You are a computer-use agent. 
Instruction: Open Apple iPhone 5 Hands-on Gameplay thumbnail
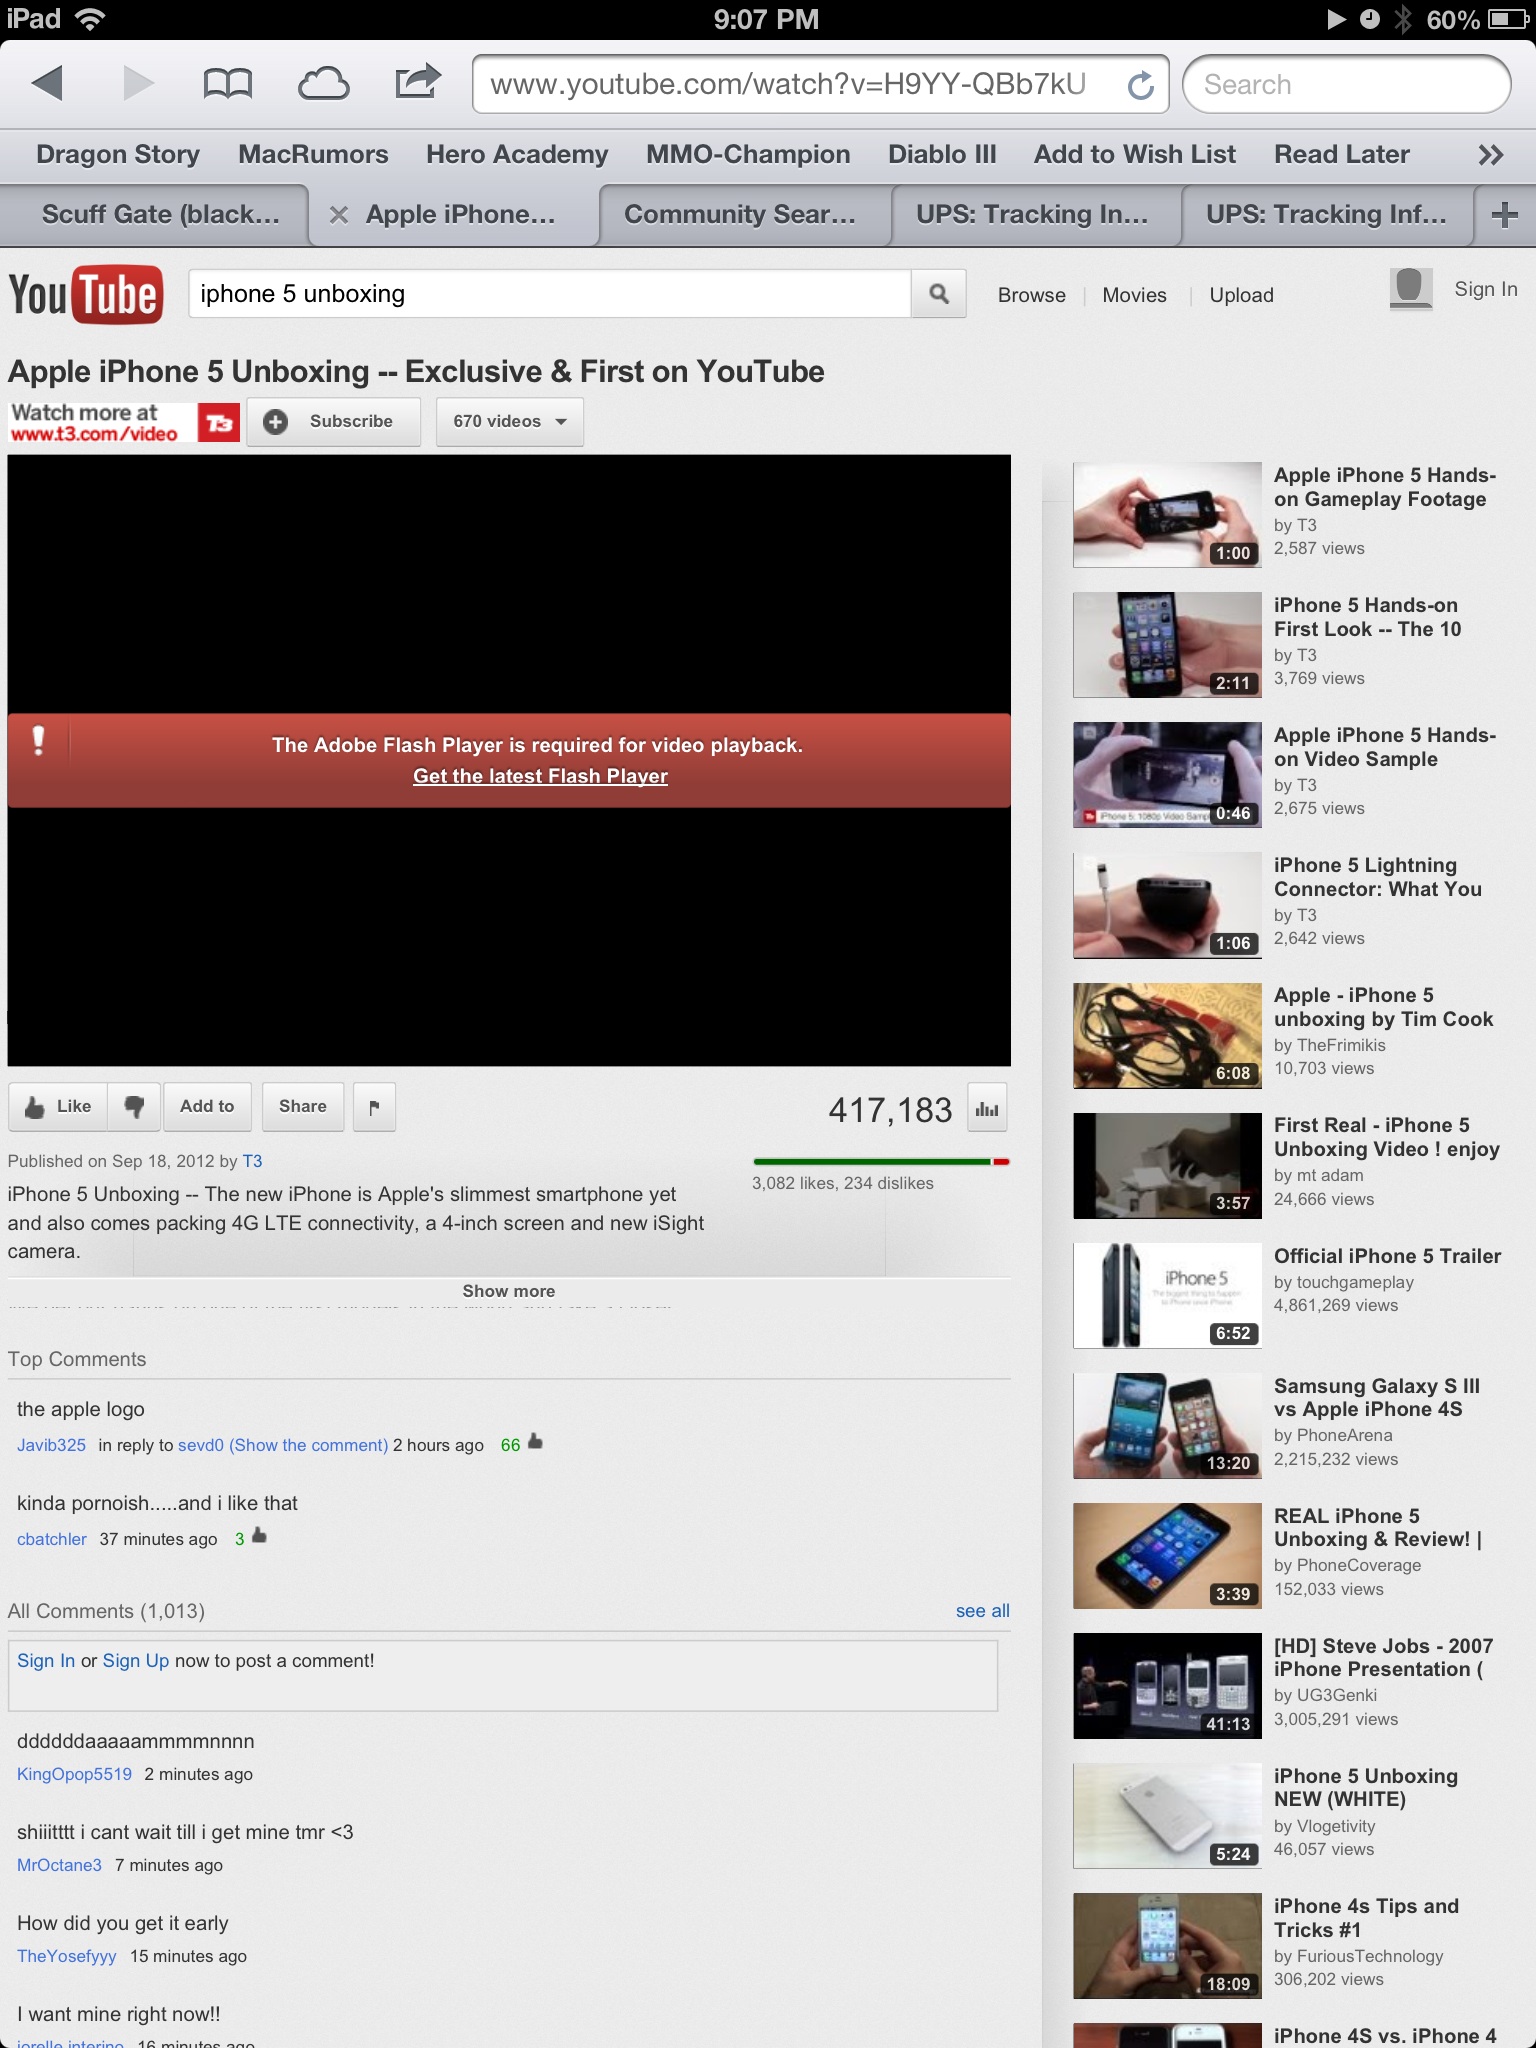point(1167,515)
